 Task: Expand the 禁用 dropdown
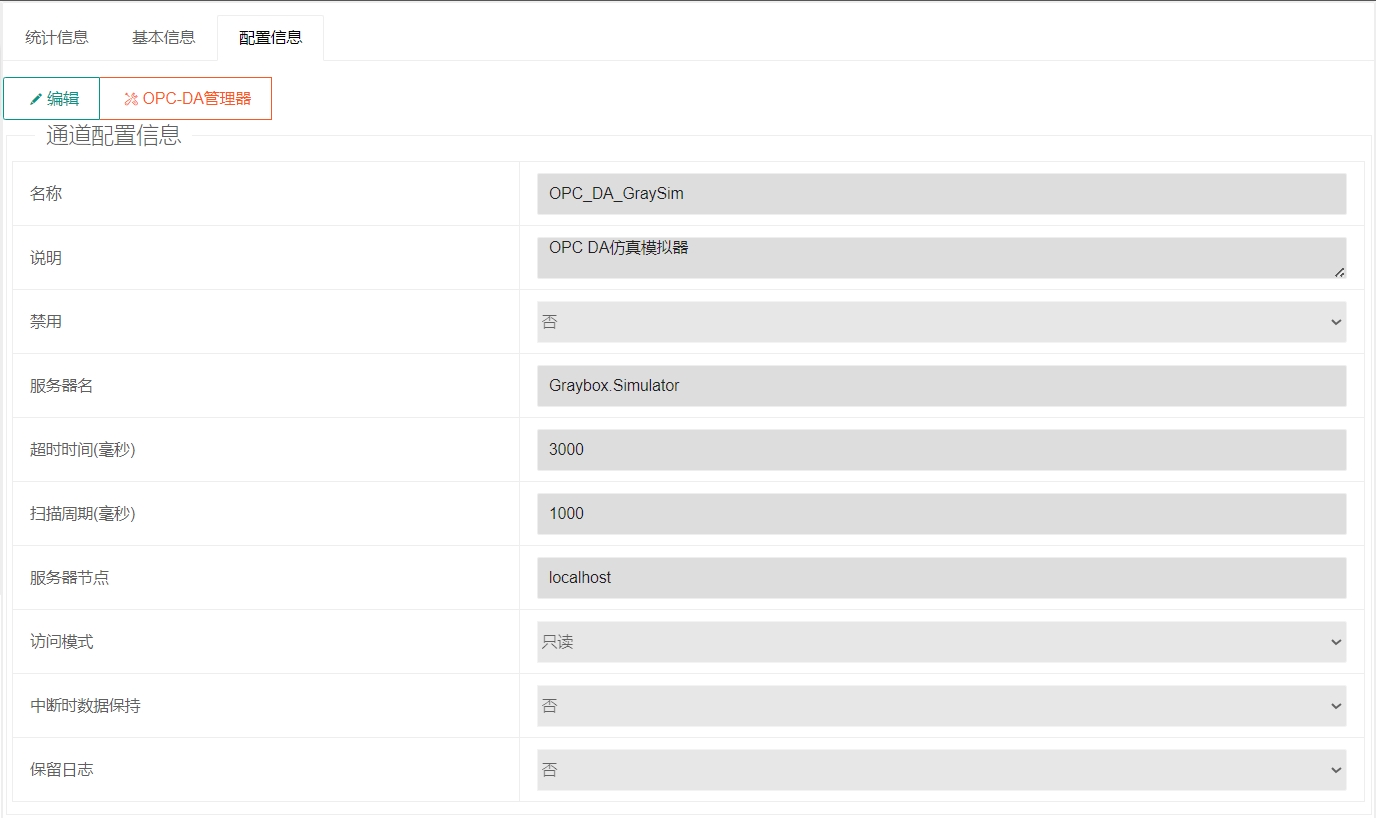point(941,322)
